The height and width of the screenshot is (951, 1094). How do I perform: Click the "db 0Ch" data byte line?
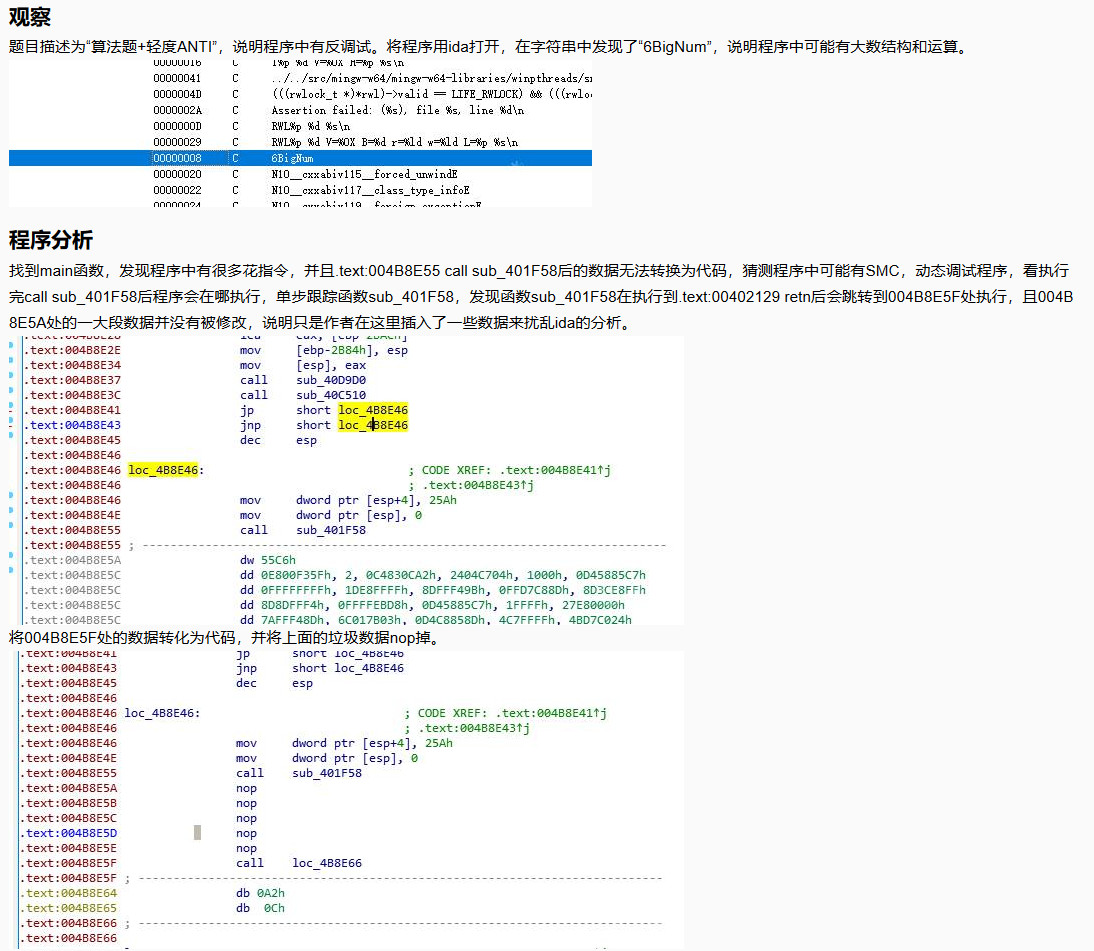260,908
